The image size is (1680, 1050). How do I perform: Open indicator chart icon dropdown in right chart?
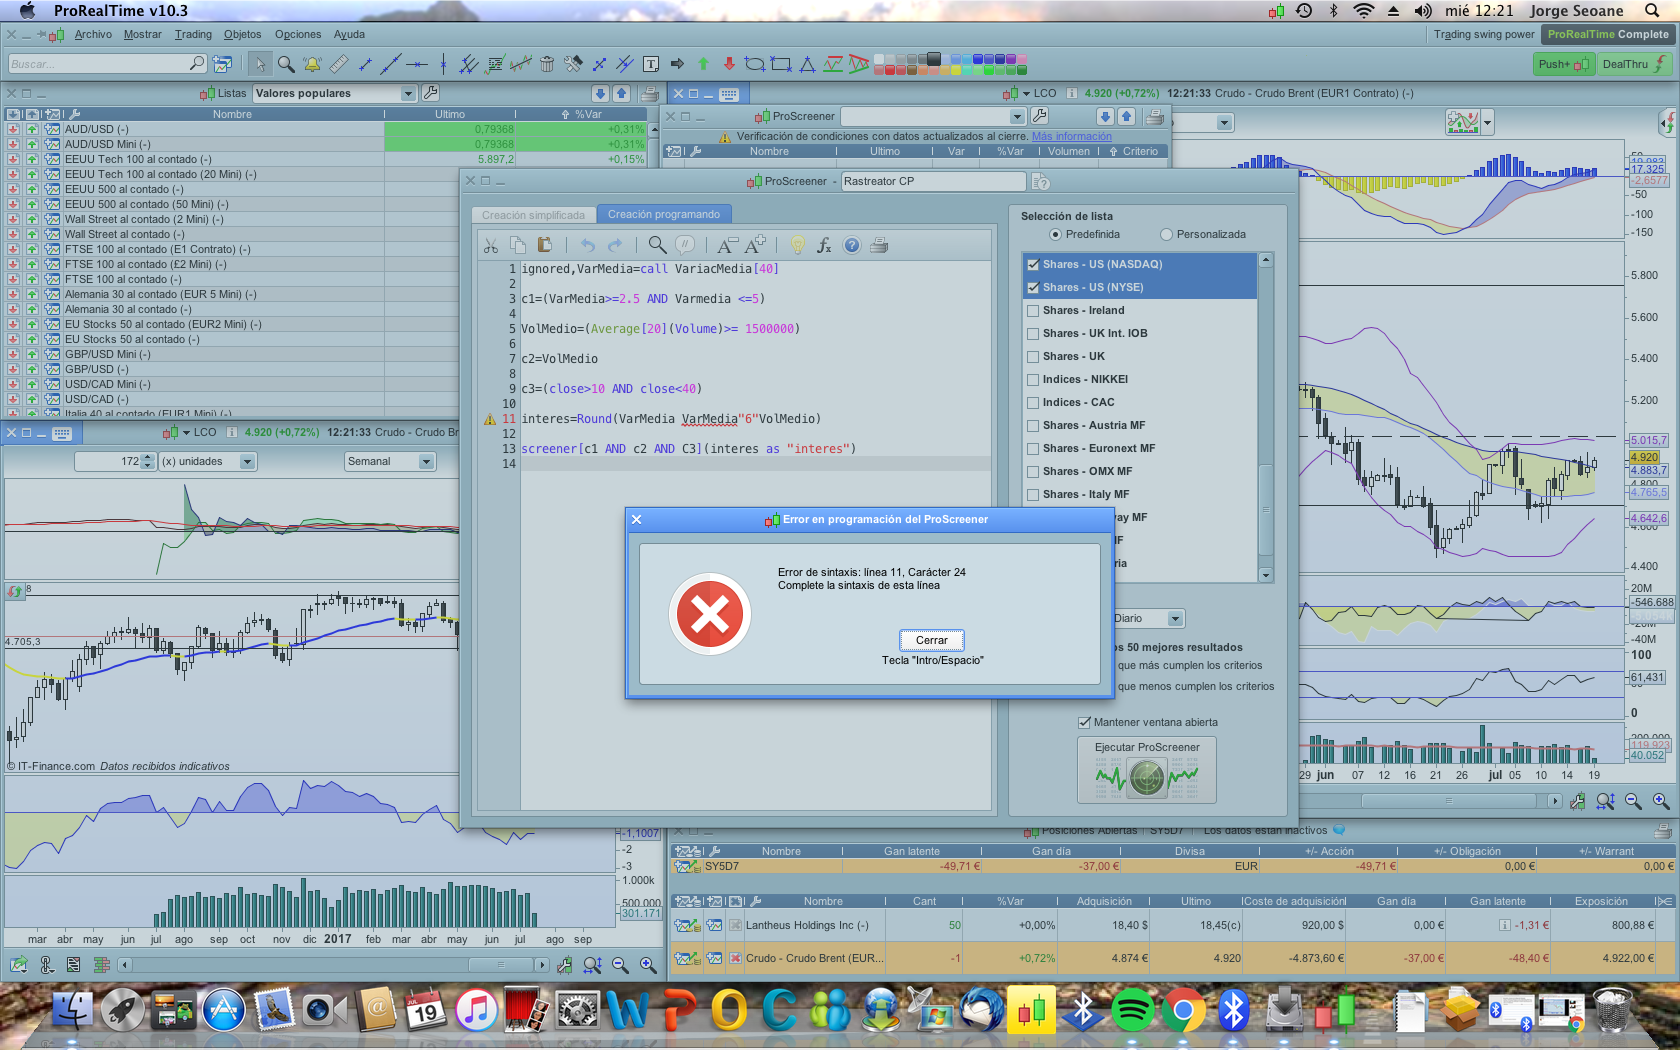click(1488, 122)
